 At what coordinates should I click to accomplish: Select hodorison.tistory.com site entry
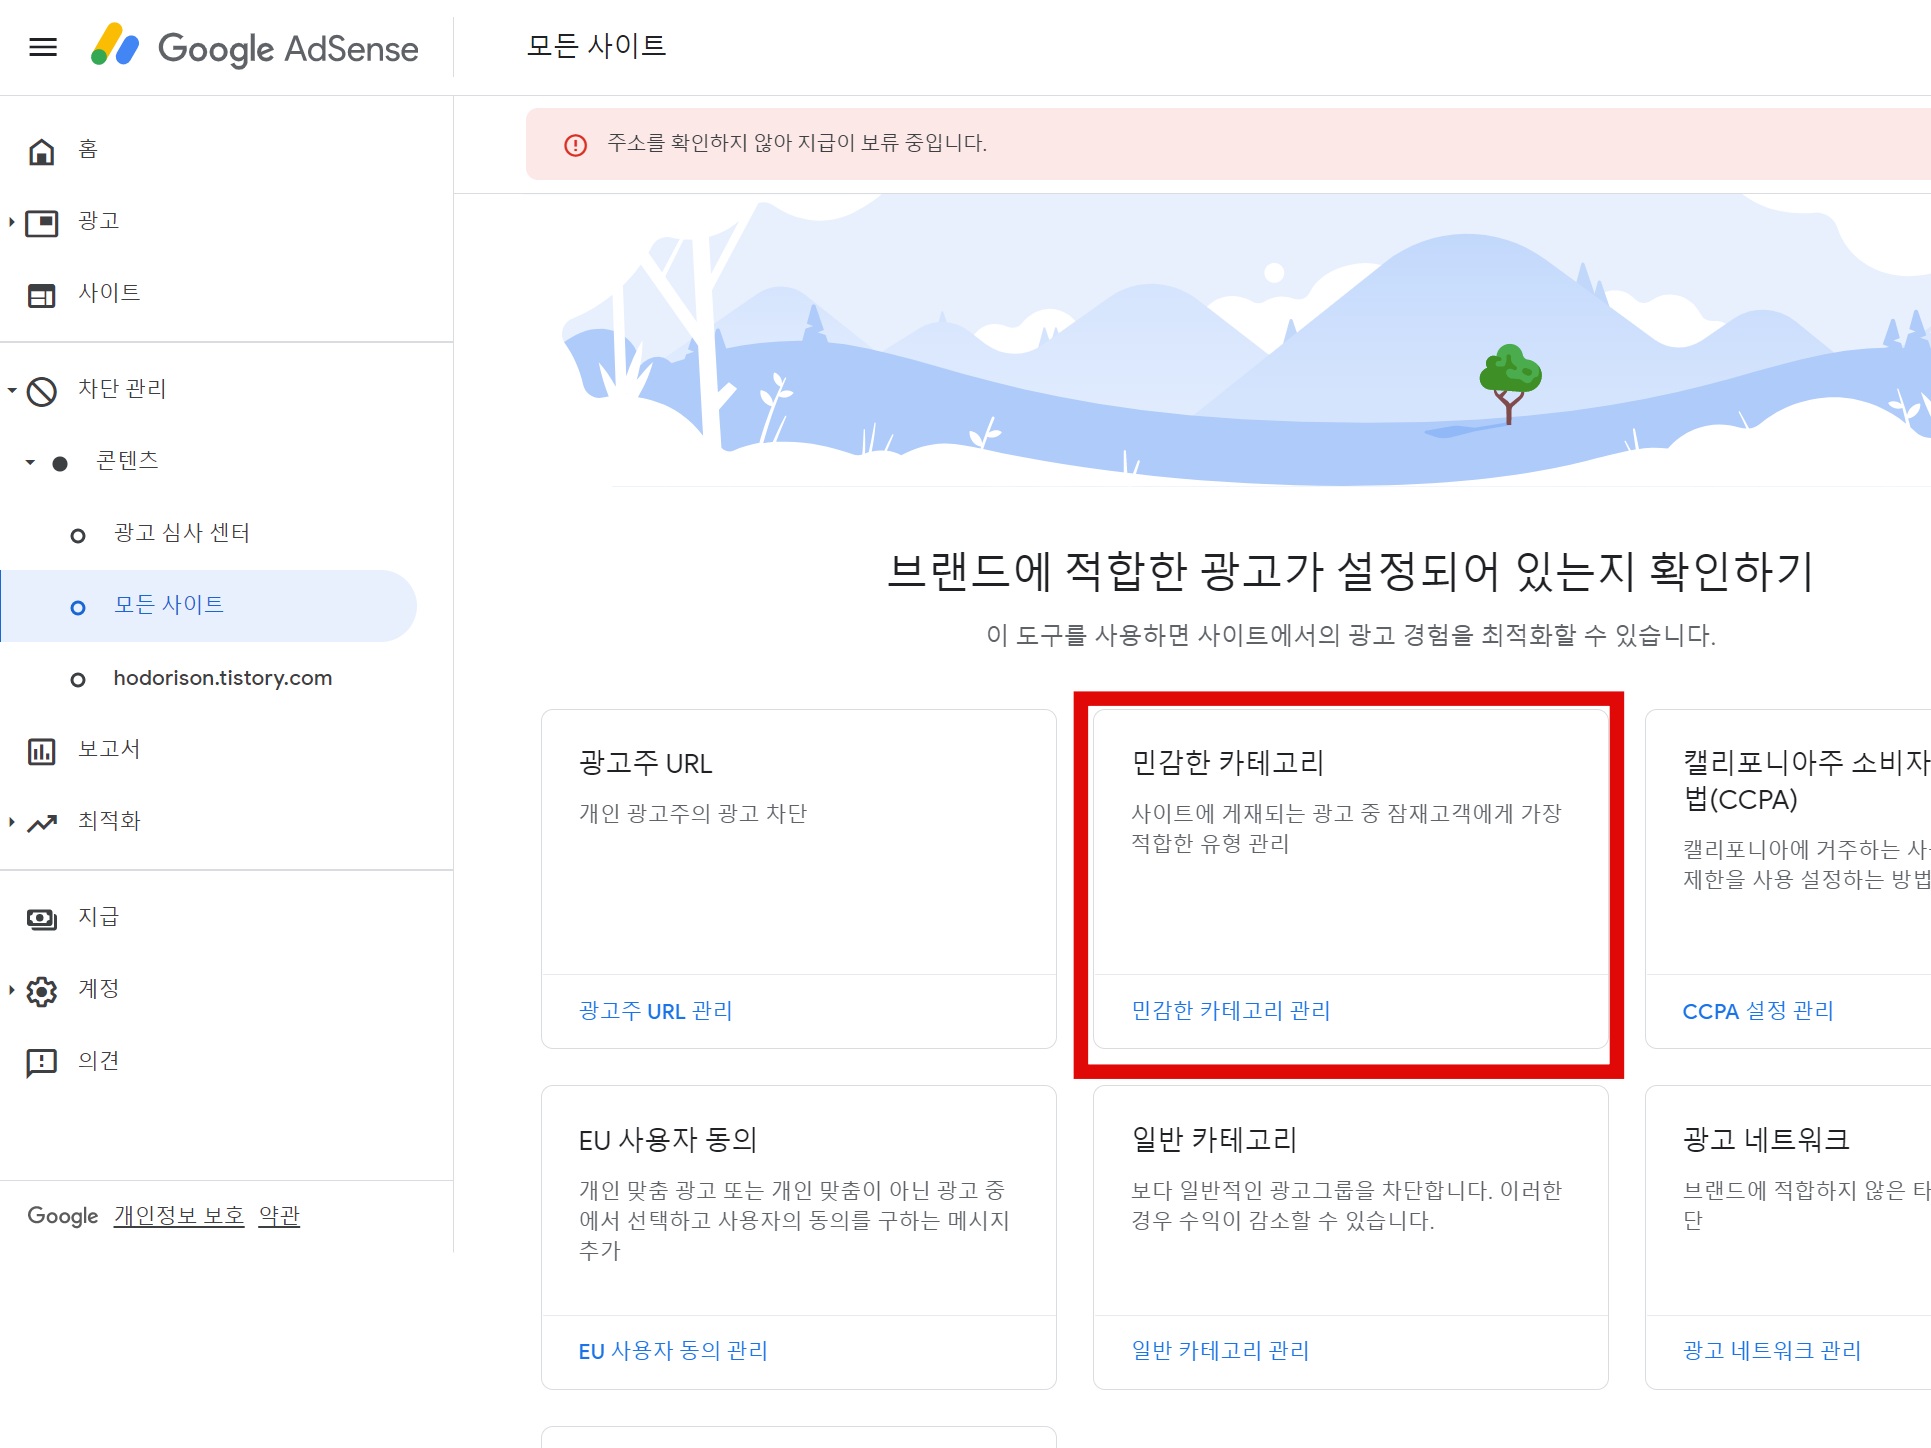222,678
